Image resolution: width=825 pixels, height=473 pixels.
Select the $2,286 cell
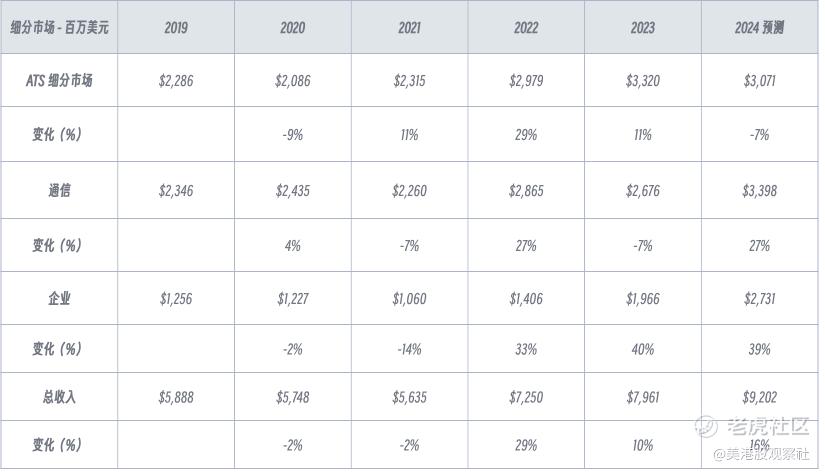pos(176,81)
